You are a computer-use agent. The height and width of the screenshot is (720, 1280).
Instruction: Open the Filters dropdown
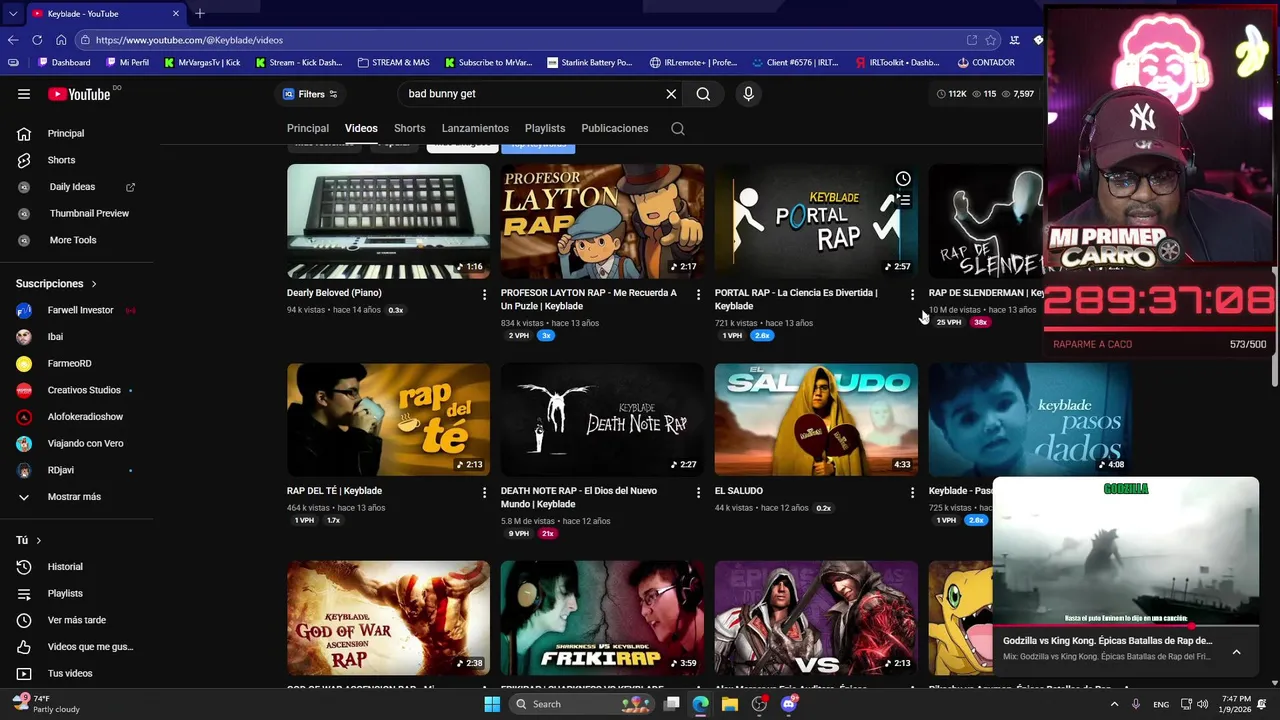pos(310,94)
